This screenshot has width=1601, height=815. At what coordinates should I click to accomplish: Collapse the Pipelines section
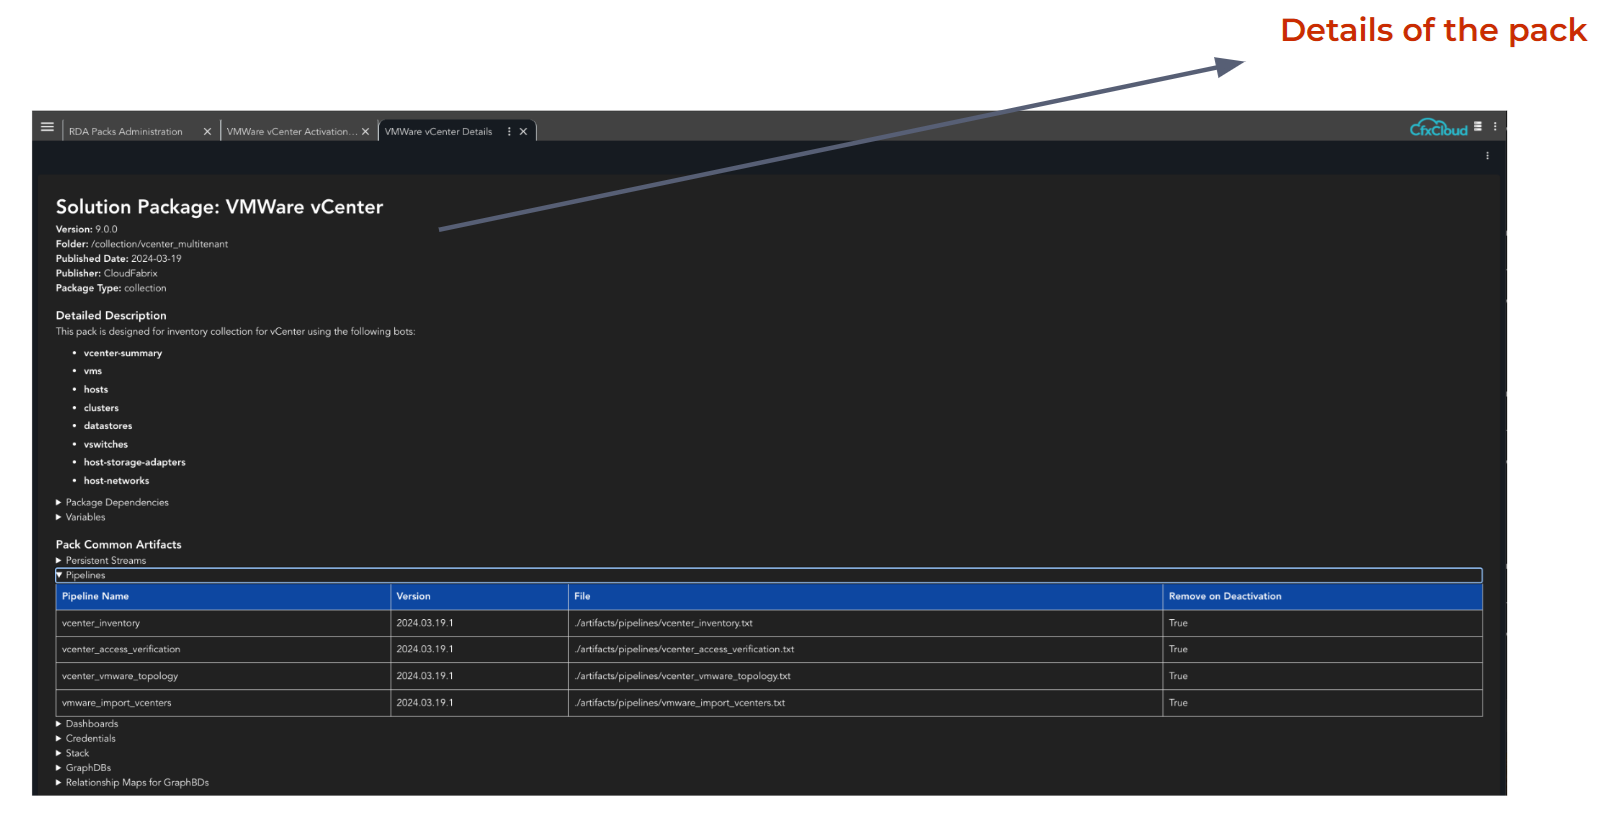pyautogui.click(x=85, y=576)
